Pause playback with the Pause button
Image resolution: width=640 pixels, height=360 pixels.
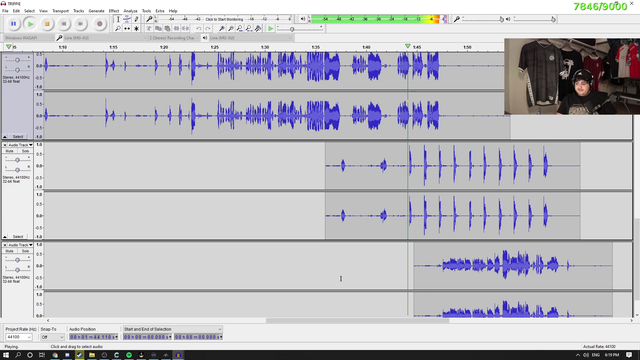tap(13, 24)
